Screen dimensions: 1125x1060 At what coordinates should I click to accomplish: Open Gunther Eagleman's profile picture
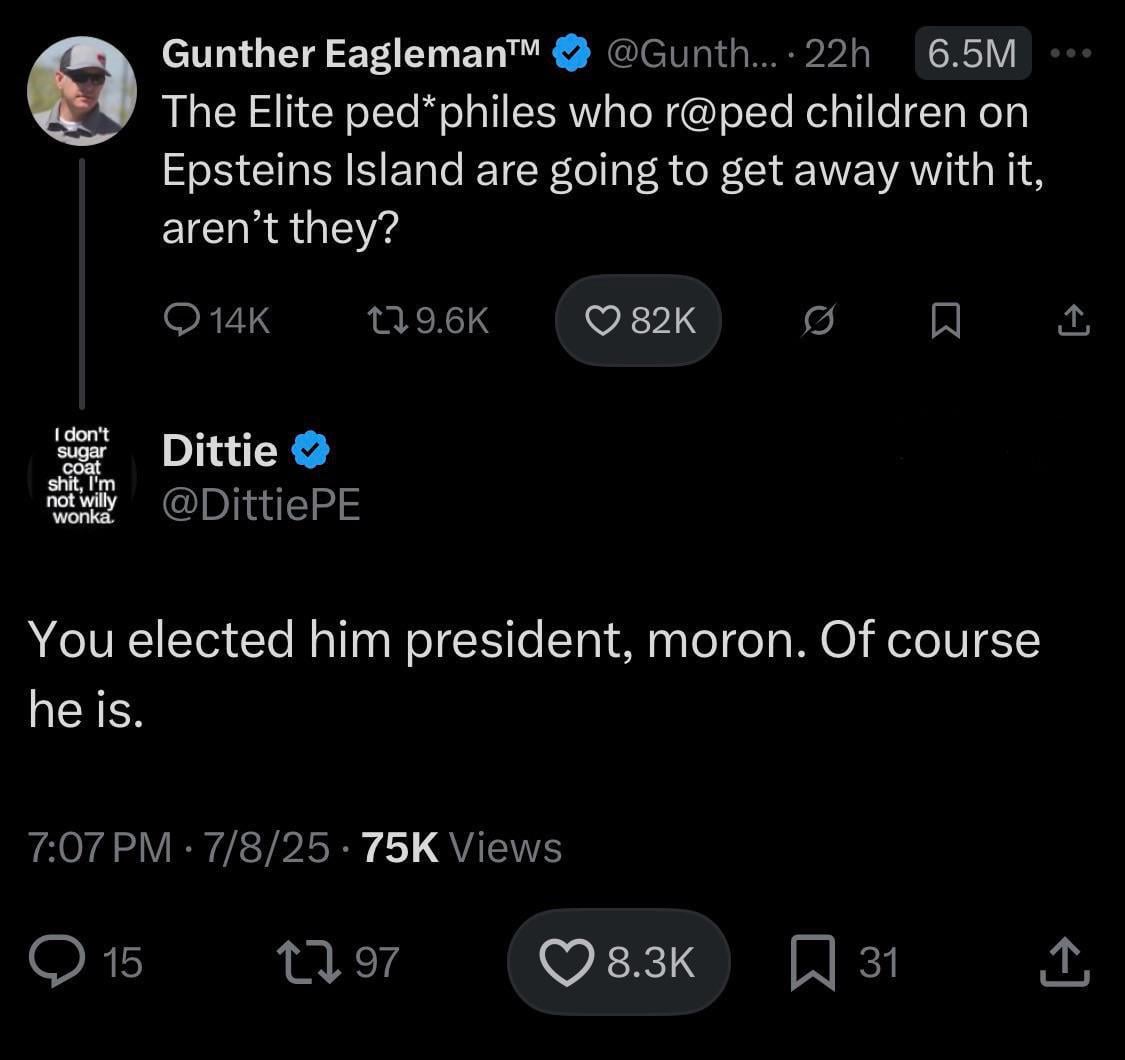(x=82, y=91)
